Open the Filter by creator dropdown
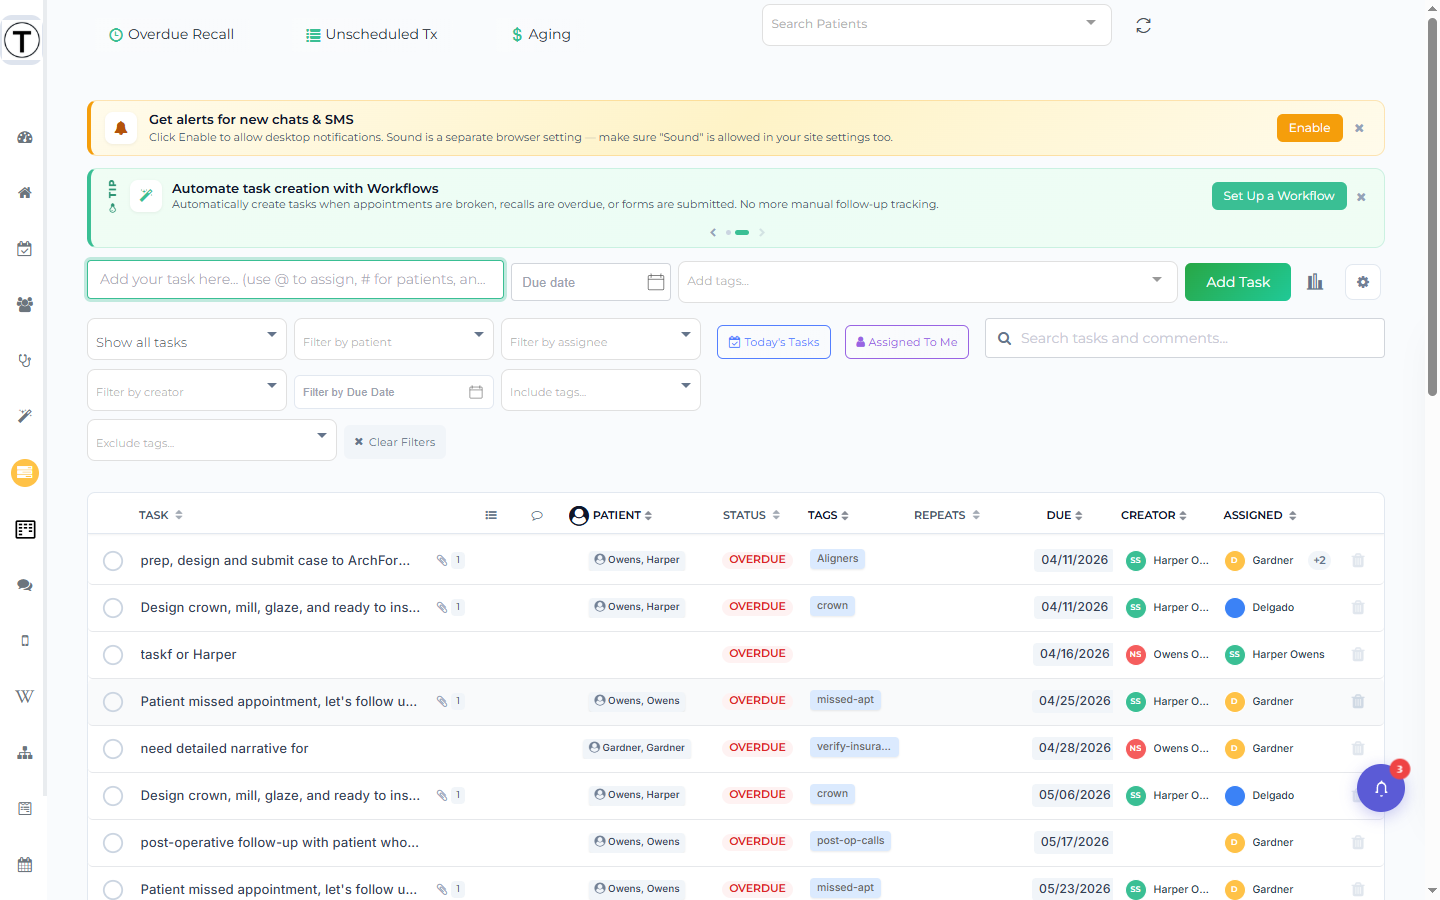The image size is (1440, 900). [x=187, y=390]
